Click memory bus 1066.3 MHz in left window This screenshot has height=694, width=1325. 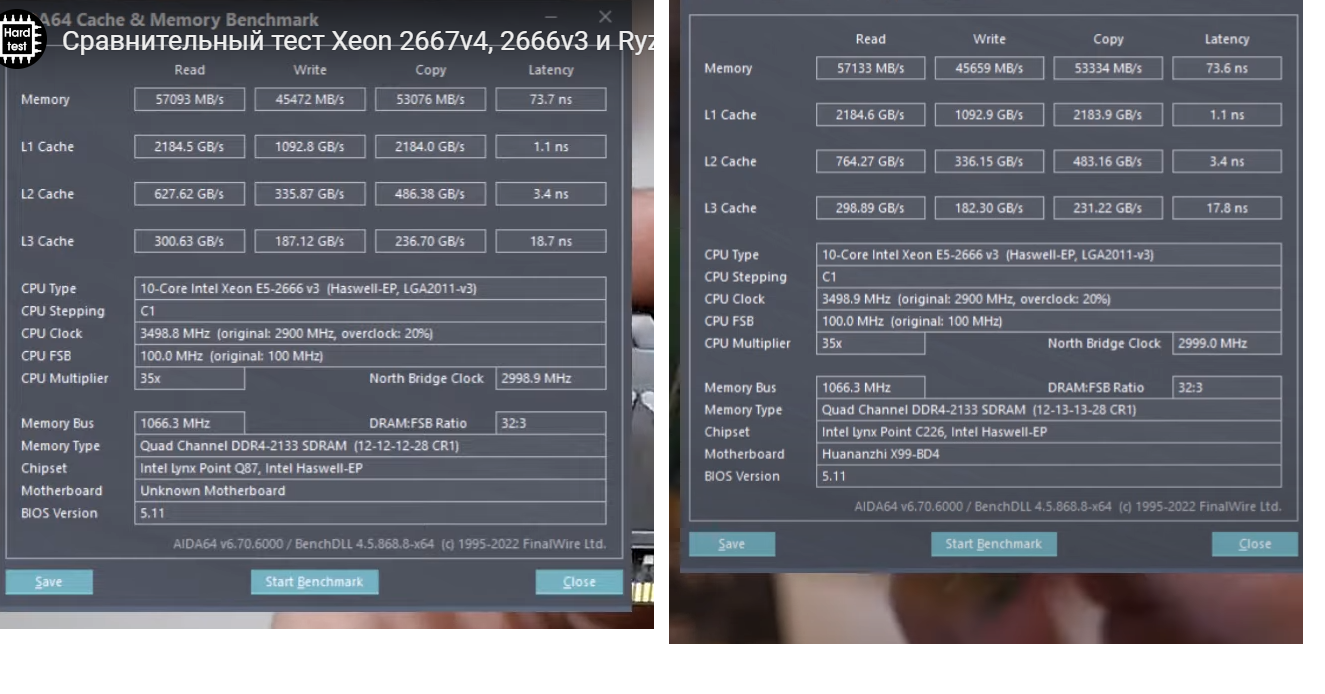coord(190,423)
